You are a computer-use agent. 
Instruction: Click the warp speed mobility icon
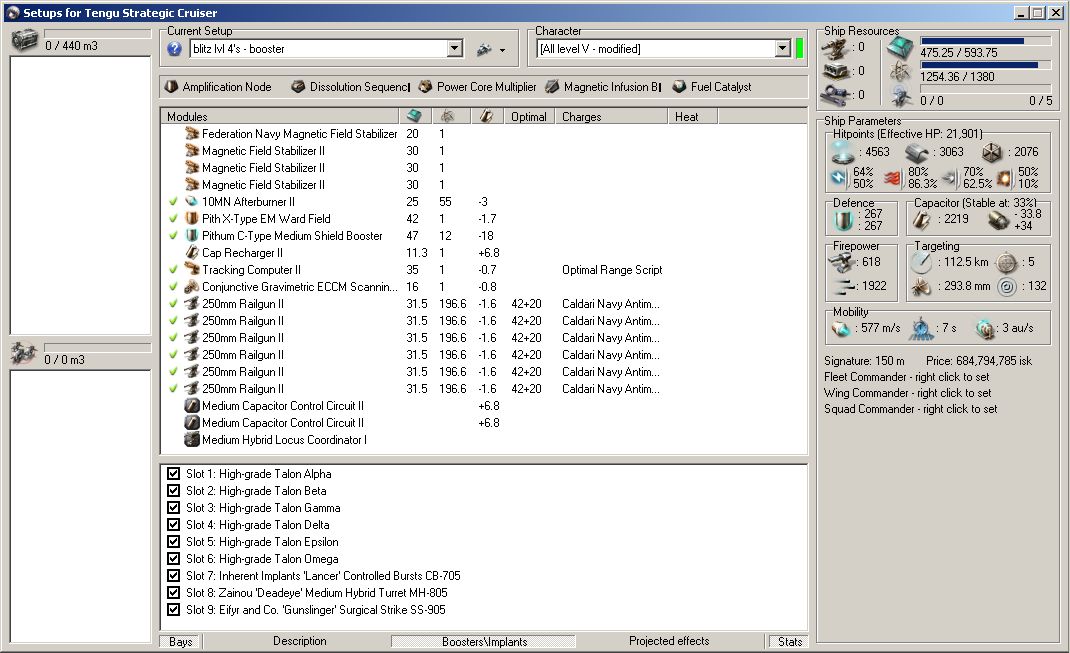tap(985, 328)
